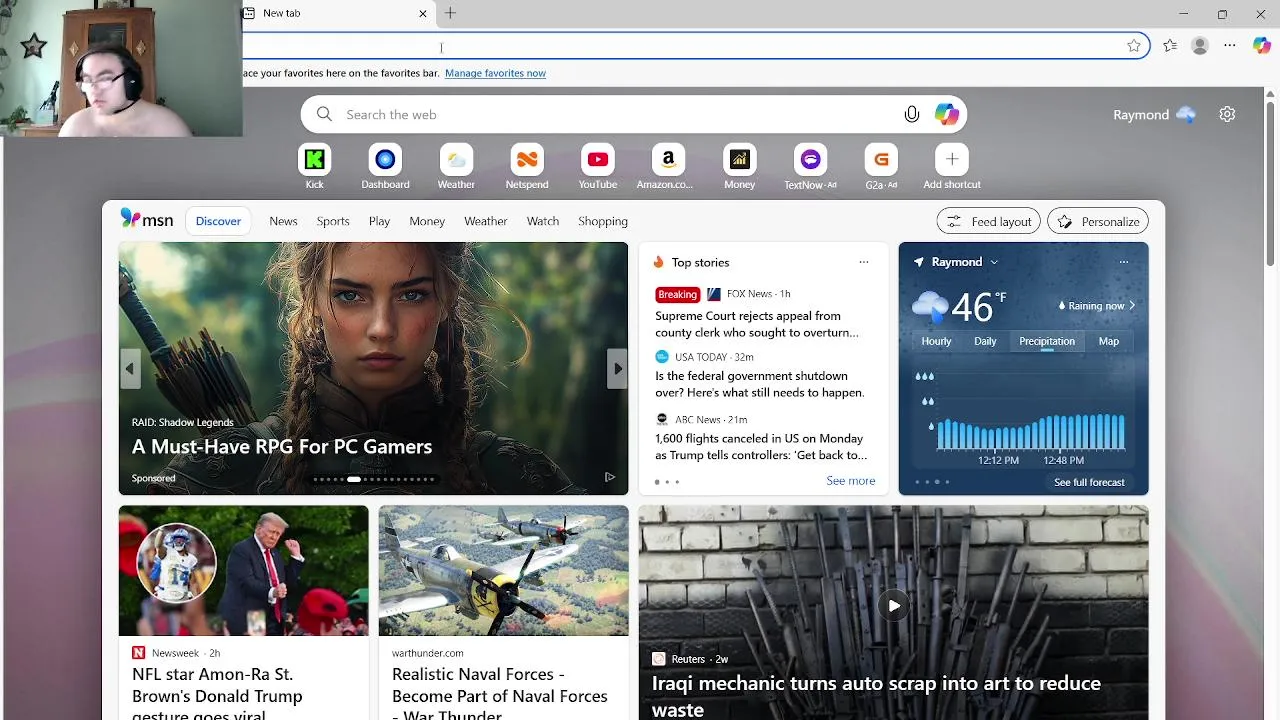Play the Iraqi mechanic video
This screenshot has height=720, width=1280.
894,605
